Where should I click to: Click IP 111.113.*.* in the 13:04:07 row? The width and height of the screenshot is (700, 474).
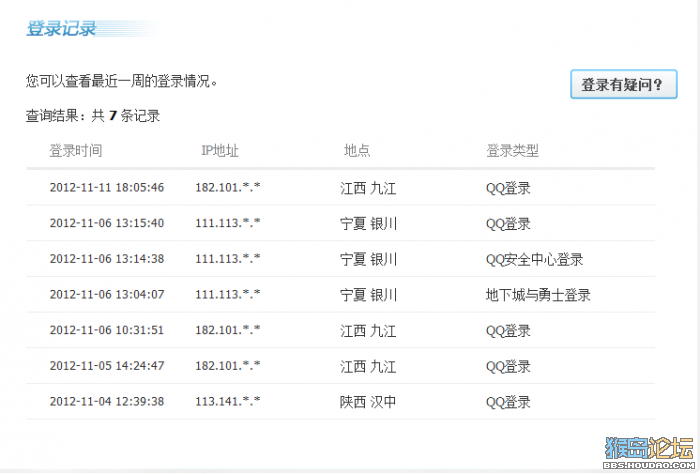[228, 295]
